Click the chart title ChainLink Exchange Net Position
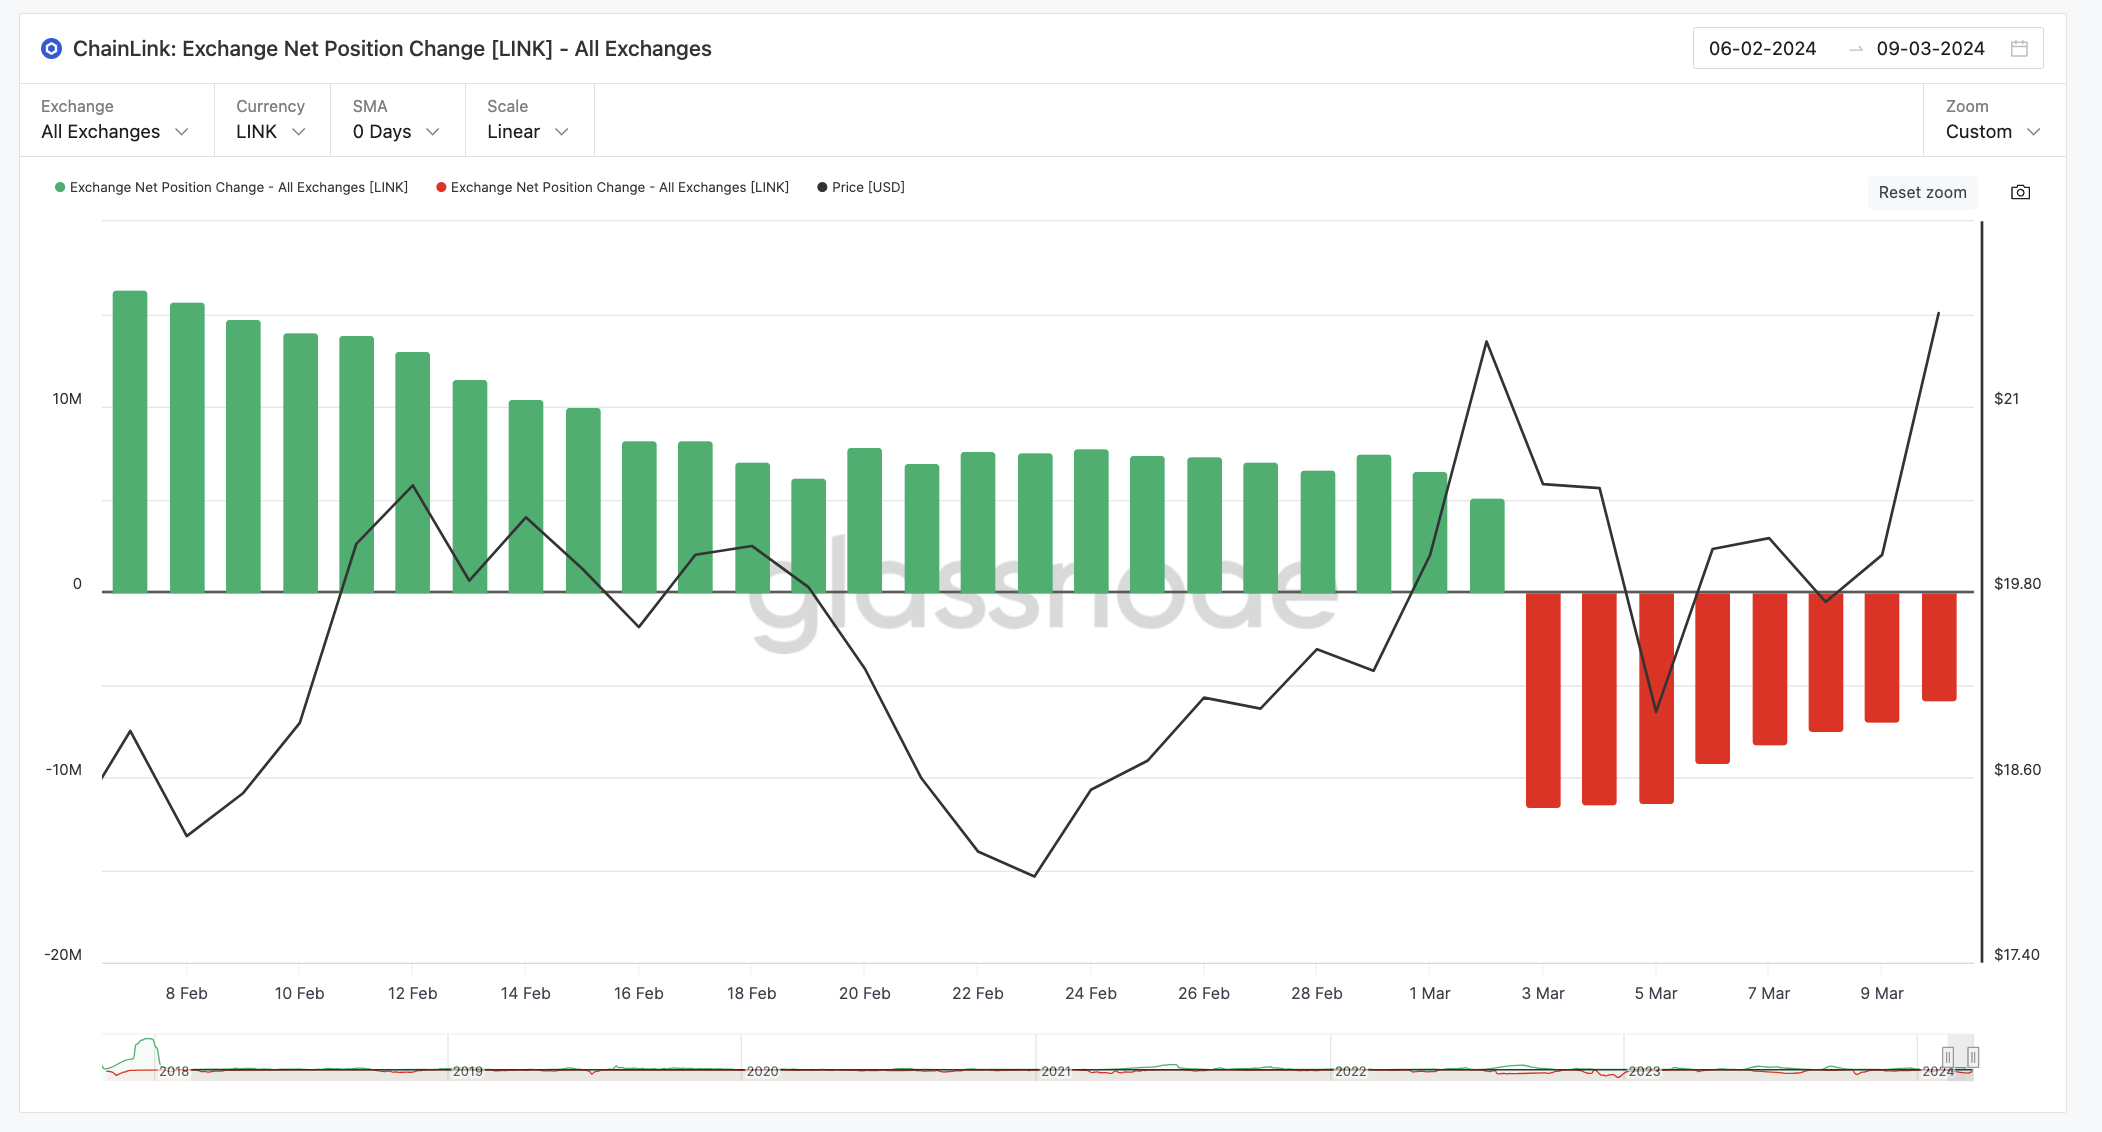The image size is (2102, 1132). coord(392,48)
